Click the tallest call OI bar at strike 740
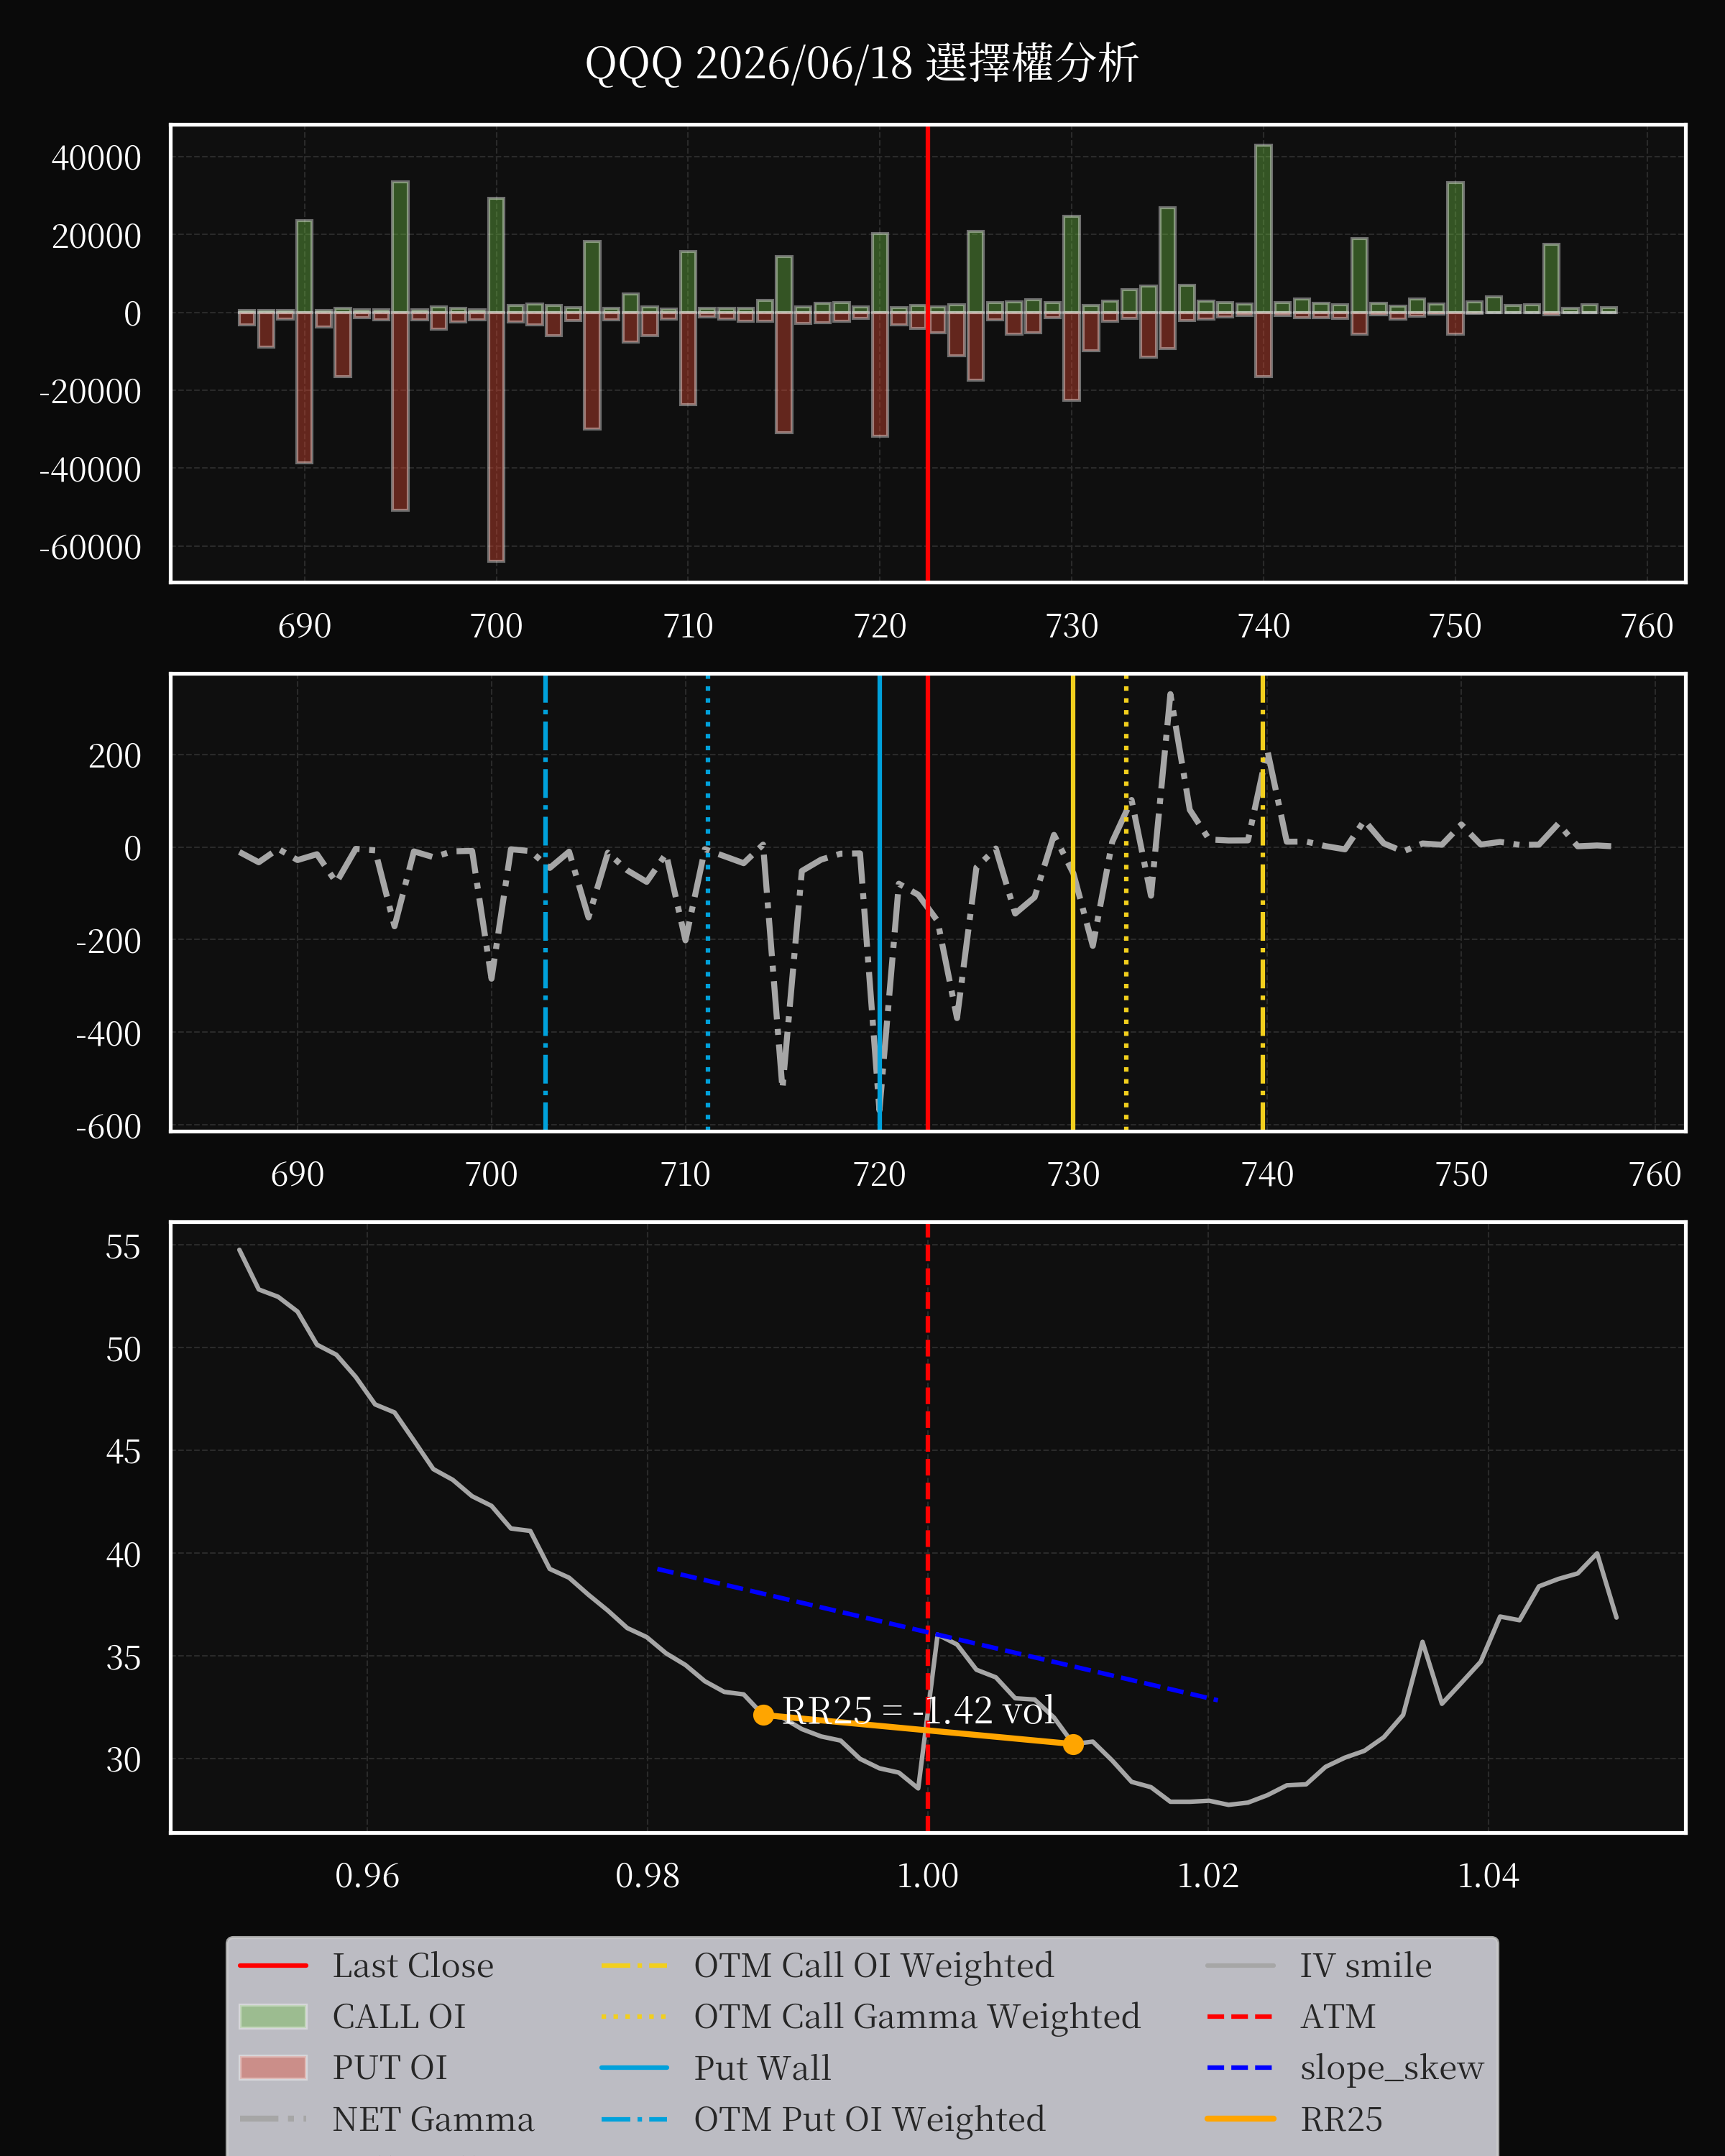The image size is (1725, 2156). tap(1263, 229)
